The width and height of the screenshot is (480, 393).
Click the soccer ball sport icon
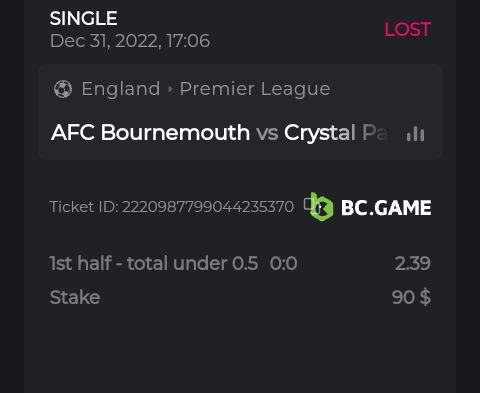point(63,89)
